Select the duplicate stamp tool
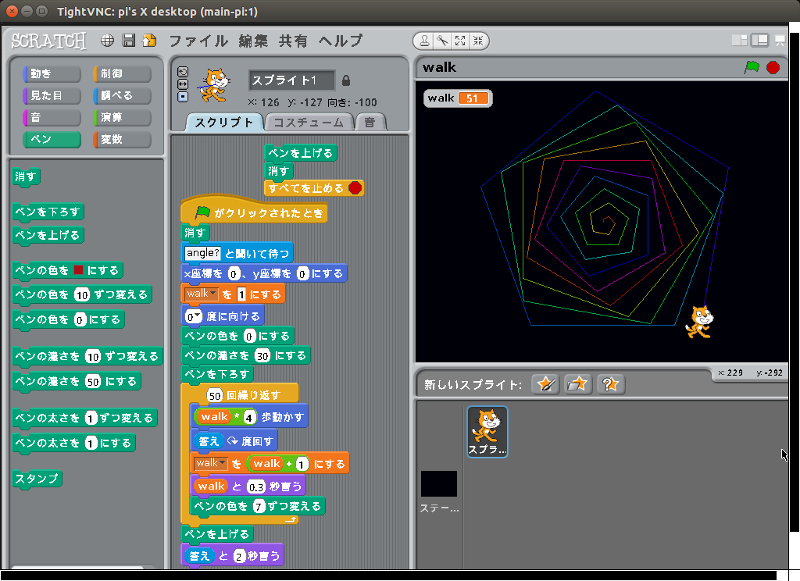The image size is (800, 581). point(424,41)
